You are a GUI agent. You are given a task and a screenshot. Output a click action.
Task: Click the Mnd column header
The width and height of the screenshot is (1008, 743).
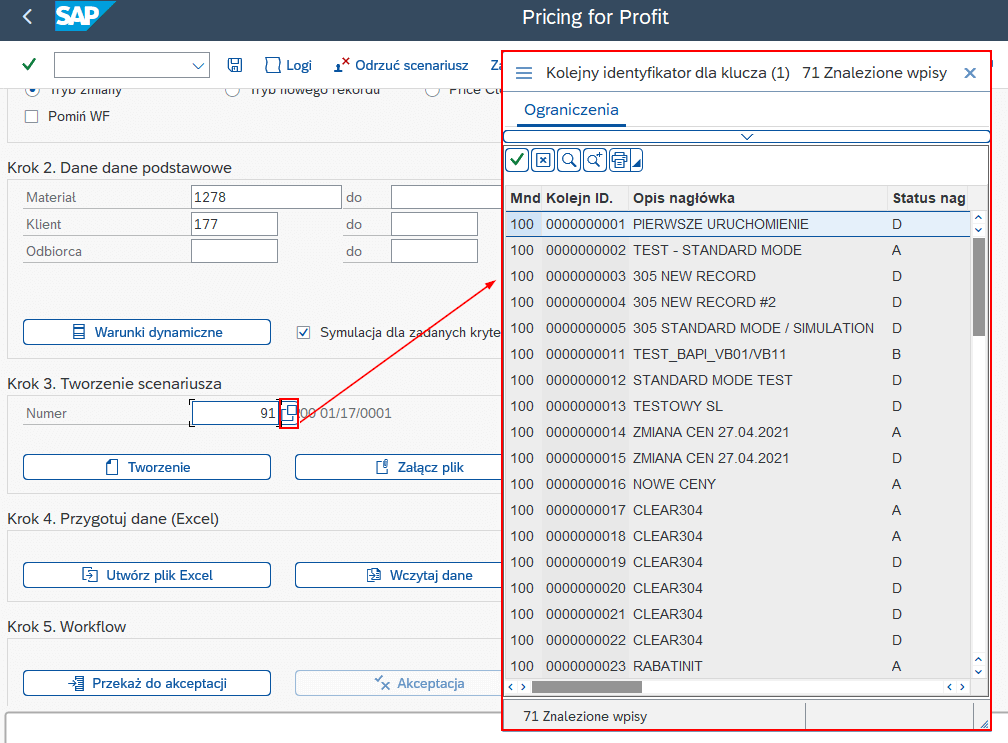point(525,198)
